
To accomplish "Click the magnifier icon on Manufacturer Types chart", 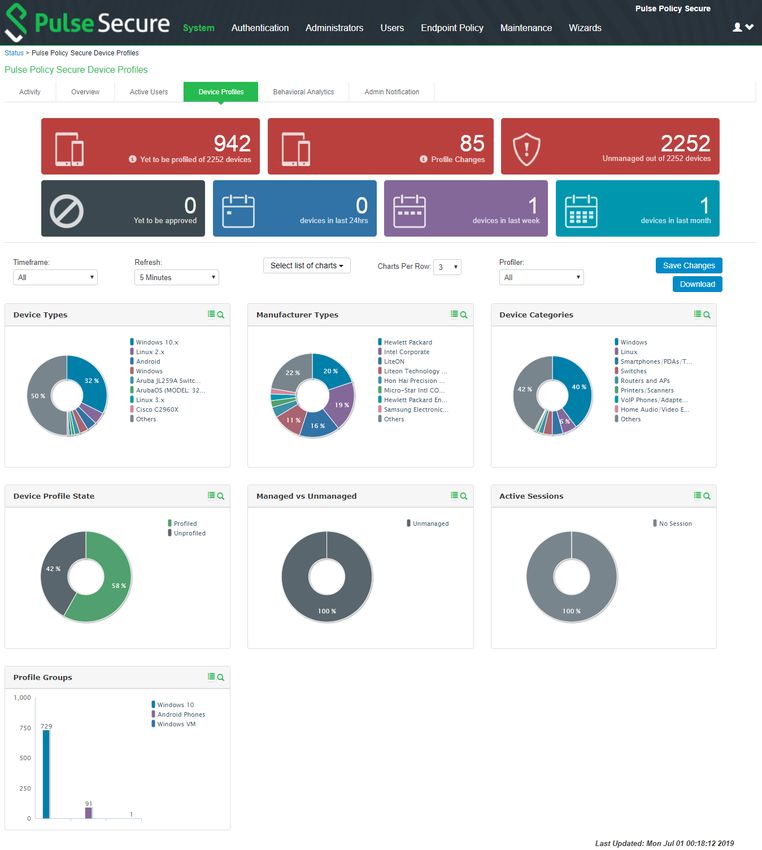I will pos(463,314).
